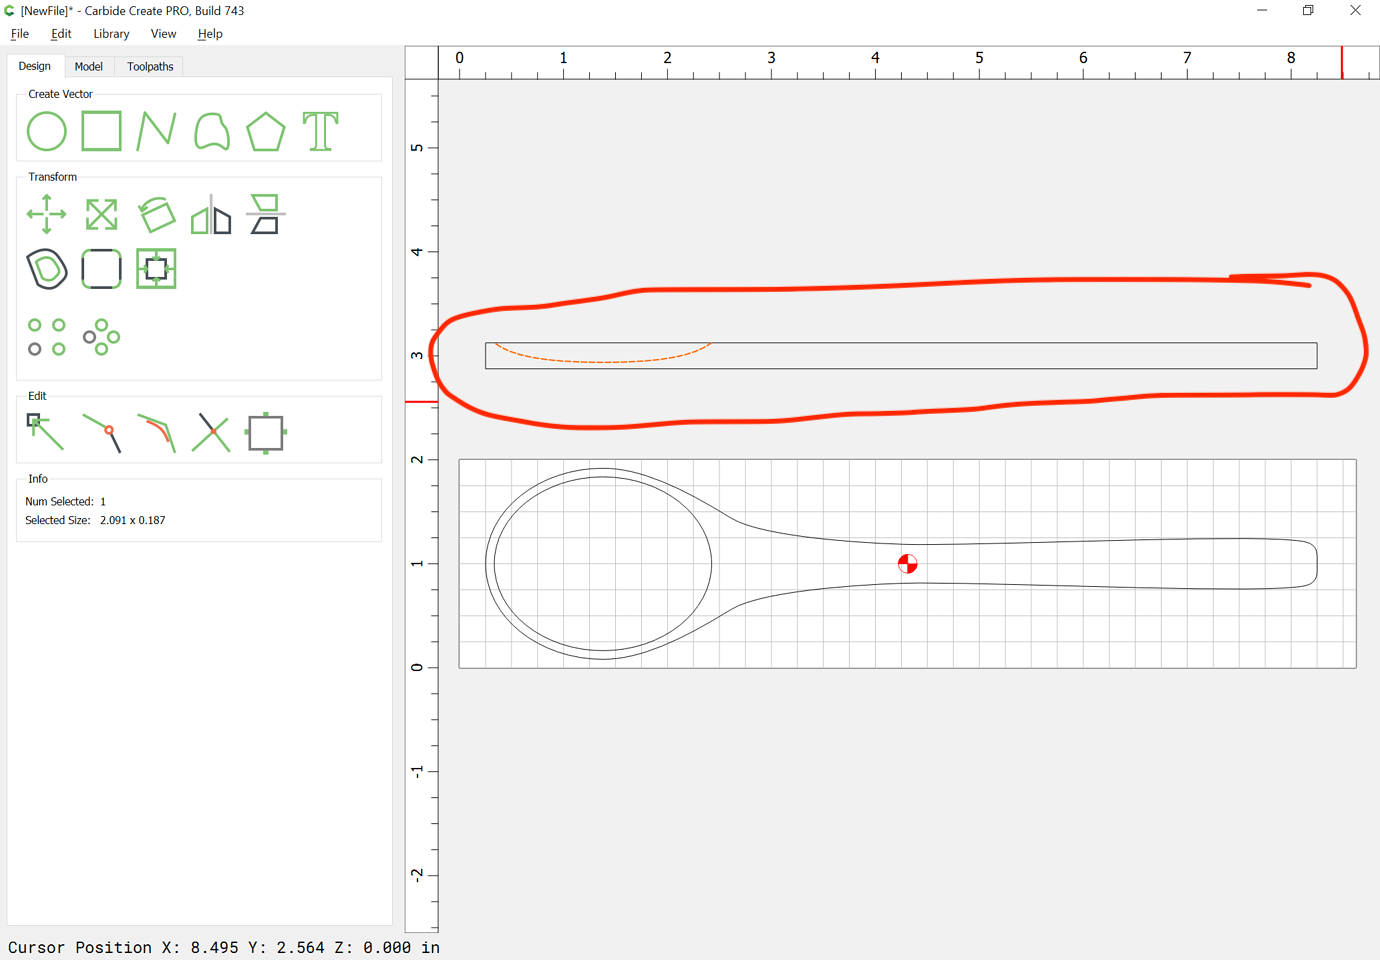The width and height of the screenshot is (1380, 960).
Task: Activate the Node Edit tool
Action: (x=46, y=433)
